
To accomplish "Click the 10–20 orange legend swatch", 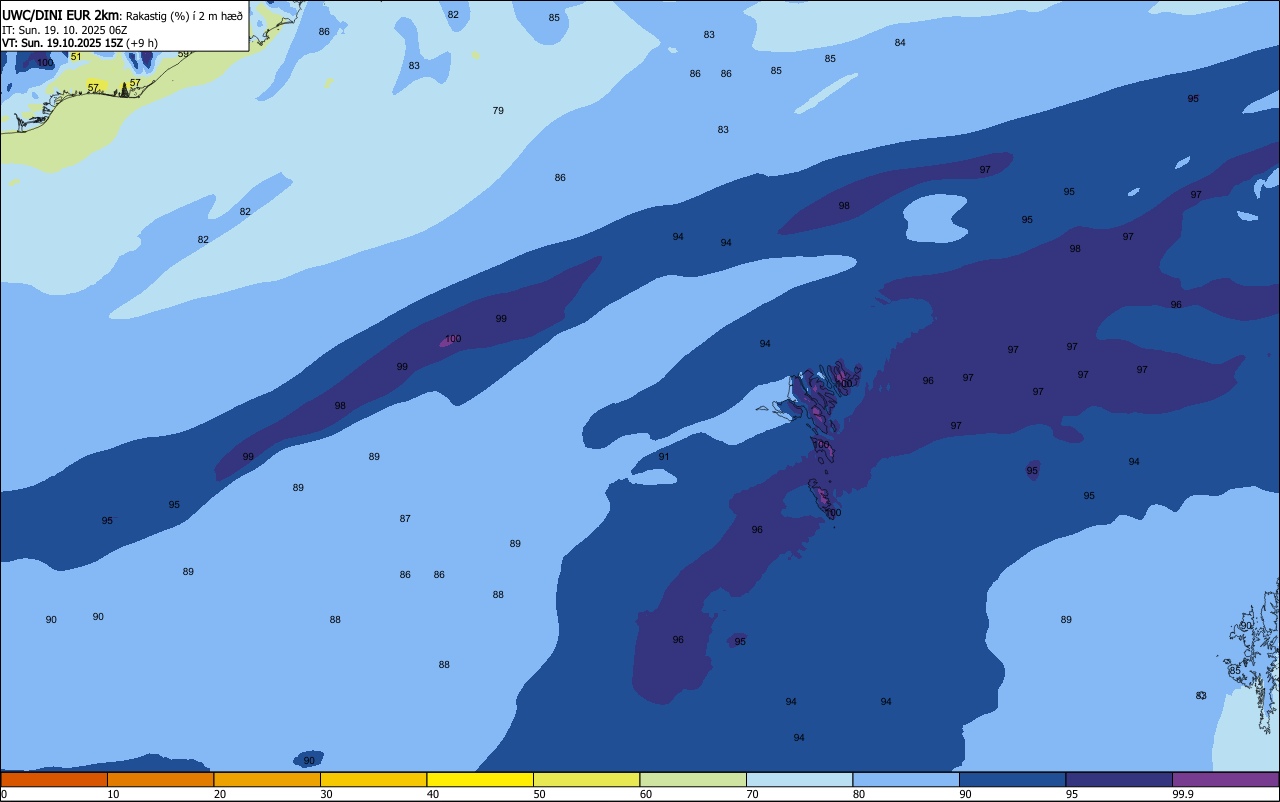I will (x=160, y=779).
